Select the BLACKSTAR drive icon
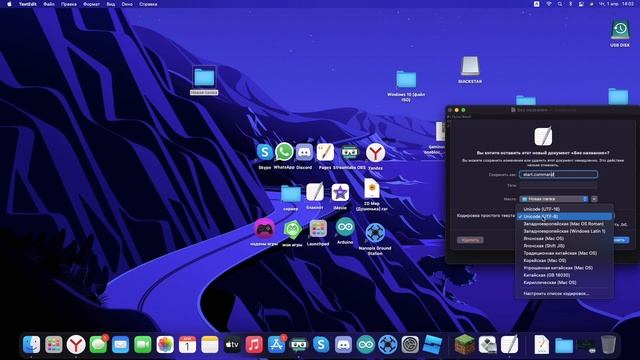 [470, 66]
